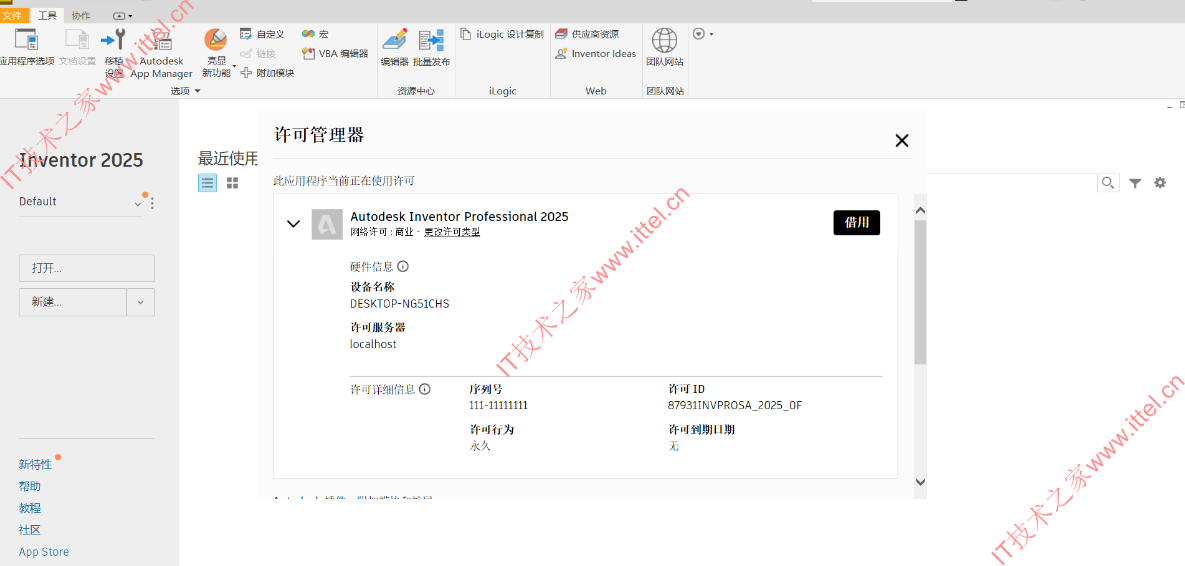Screen dimensions: 1185x566
Task: Open Tutorials (教程) link
Action: click(30, 509)
